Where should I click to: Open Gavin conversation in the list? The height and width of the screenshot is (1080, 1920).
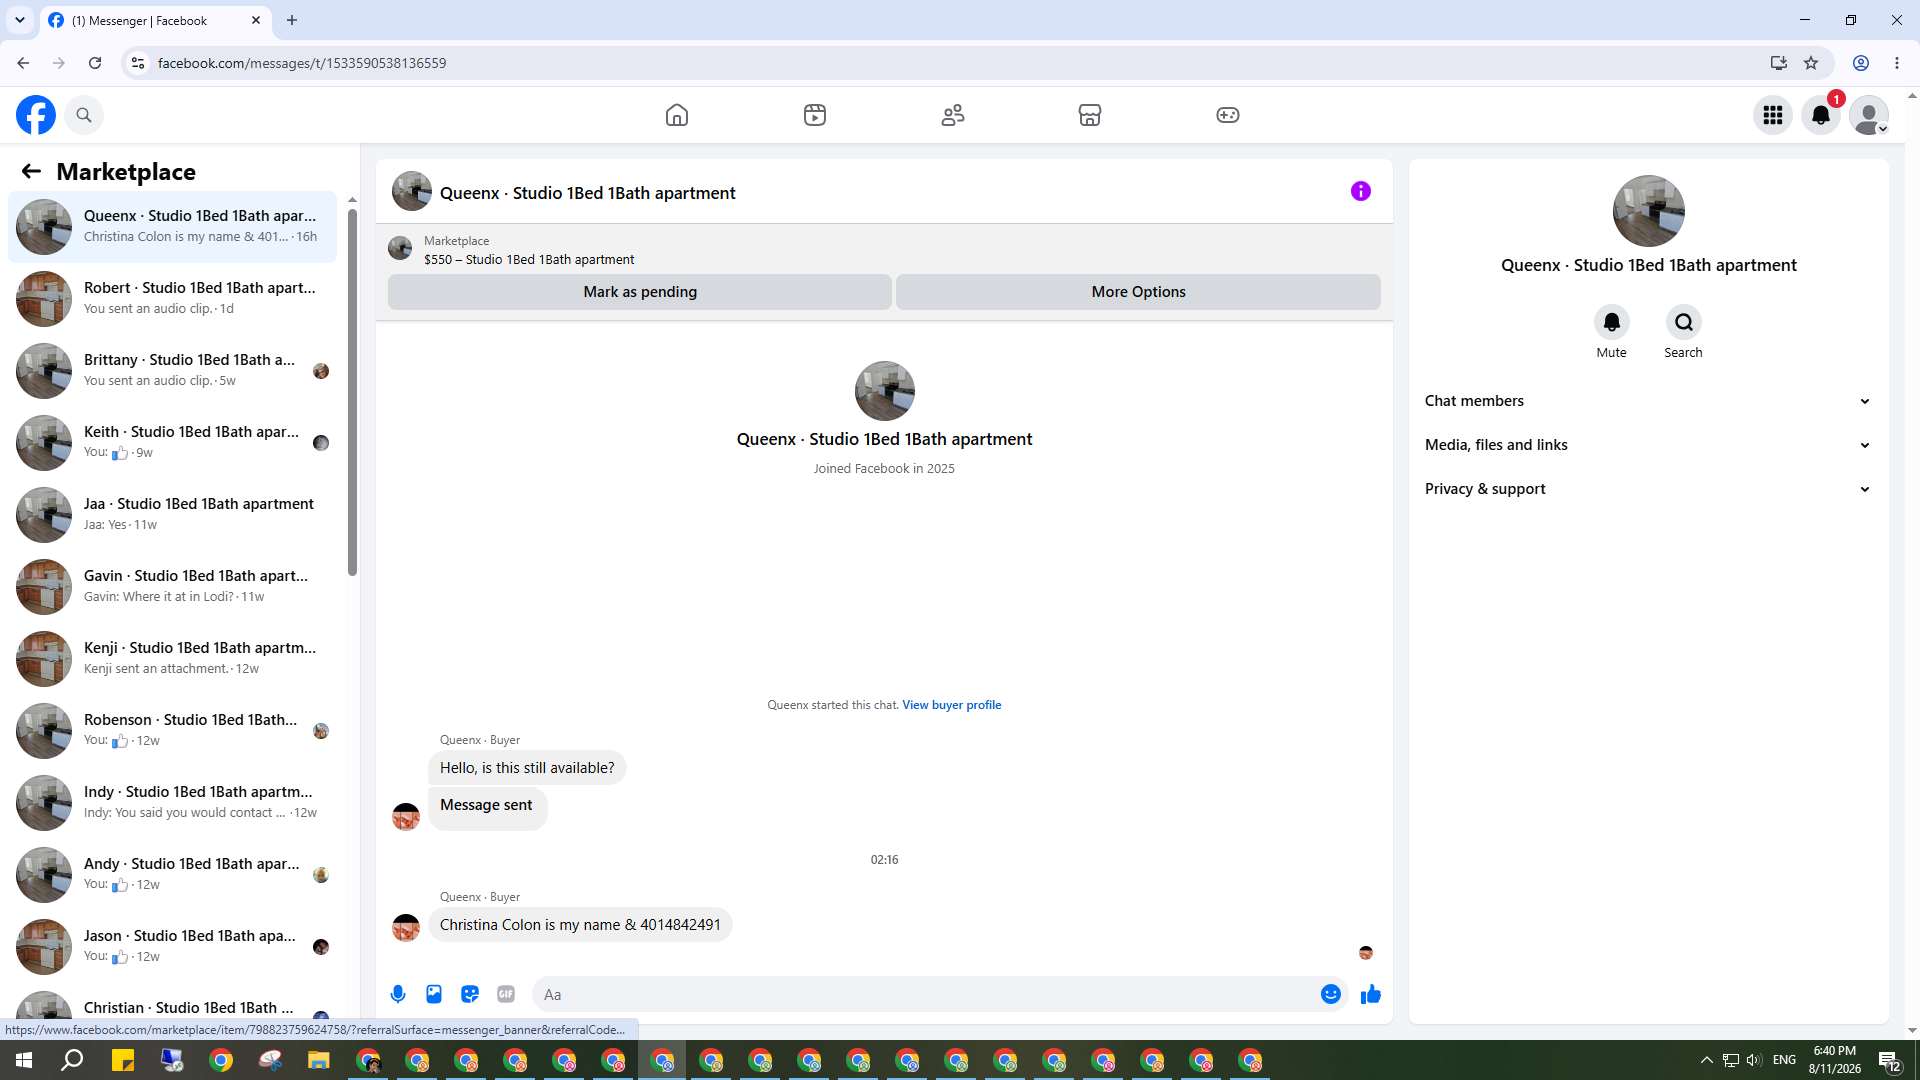(x=173, y=587)
